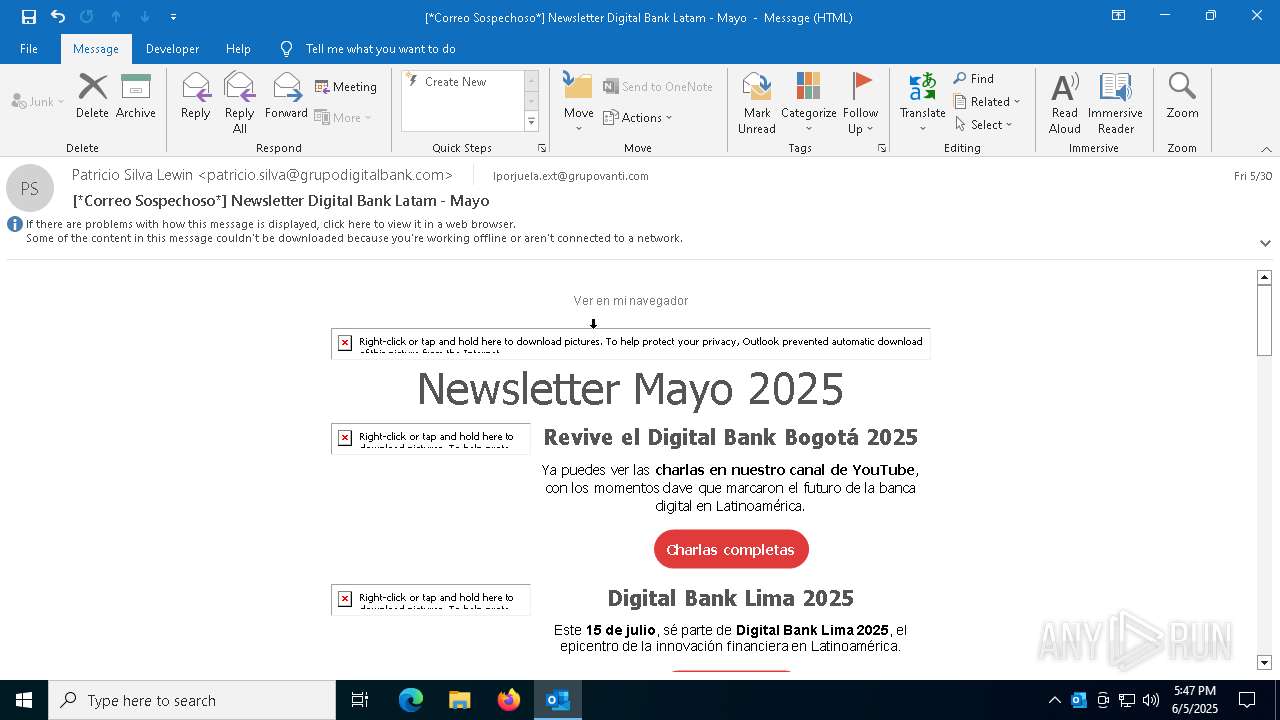Open Customize Quick Access Toolbar dropdown
Screen dimensions: 1280x720
pyautogui.click(x=173, y=17)
